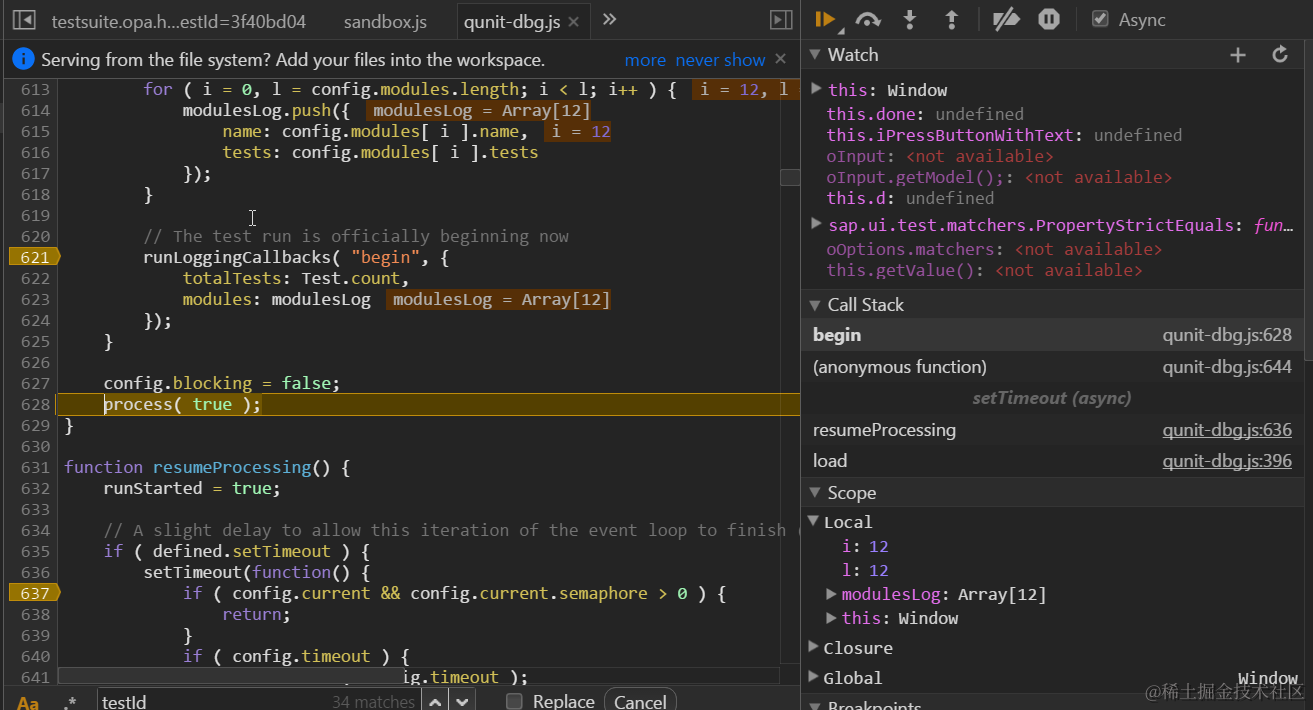Screen dimensions: 1313x710
Task: Open qunit-dbg.js:396 source link
Action: (x=1227, y=461)
